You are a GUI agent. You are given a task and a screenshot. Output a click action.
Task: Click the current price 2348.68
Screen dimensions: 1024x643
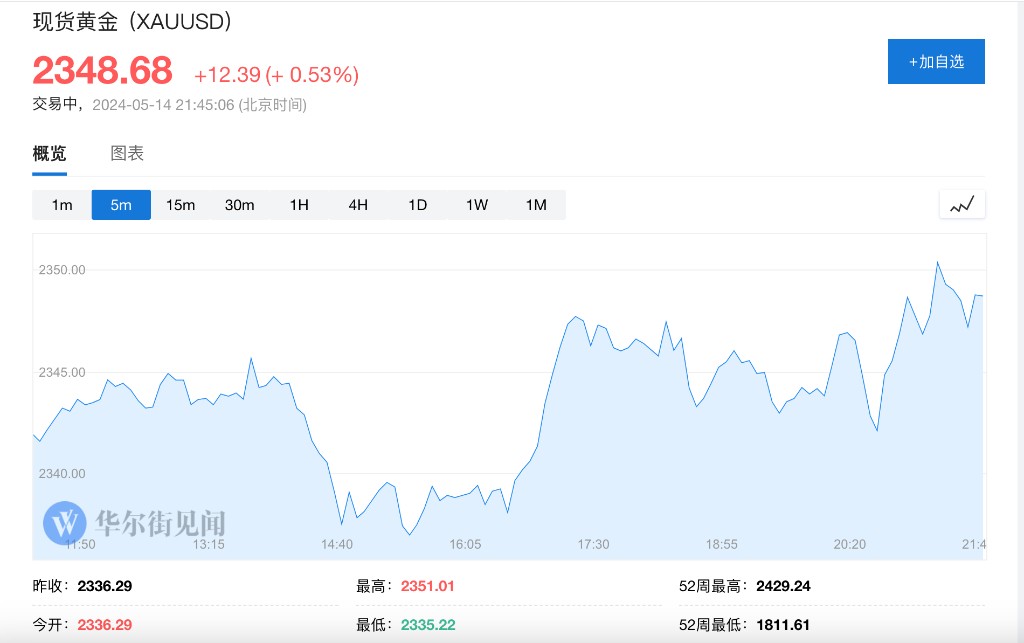[x=103, y=71]
